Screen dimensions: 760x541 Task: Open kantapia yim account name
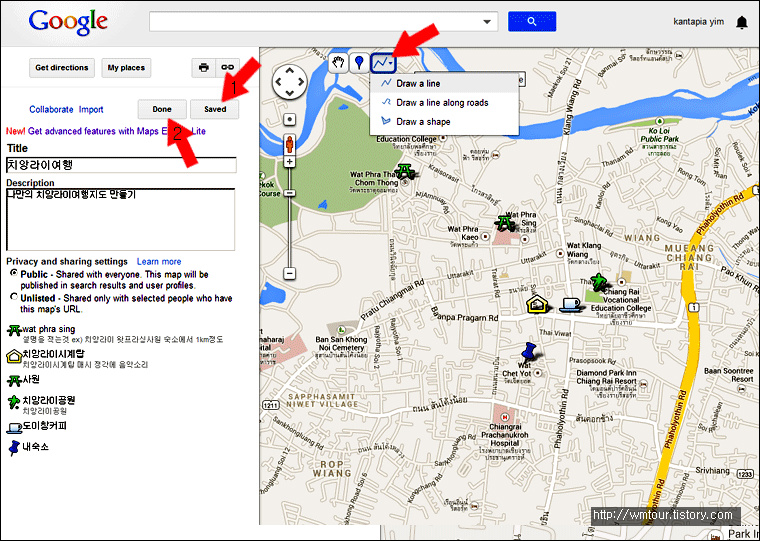pyautogui.click(x=698, y=22)
